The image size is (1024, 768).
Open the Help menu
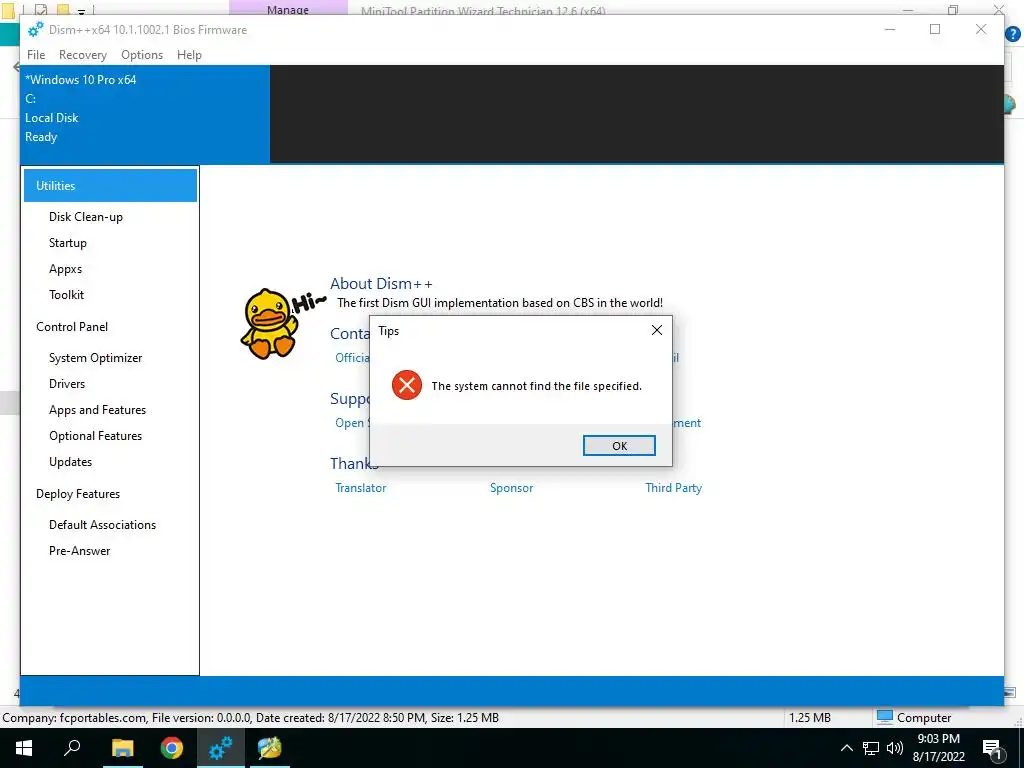189,55
